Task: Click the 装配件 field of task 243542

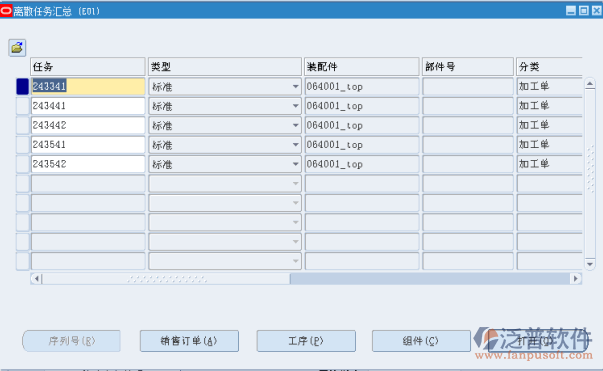Action: 361,164
